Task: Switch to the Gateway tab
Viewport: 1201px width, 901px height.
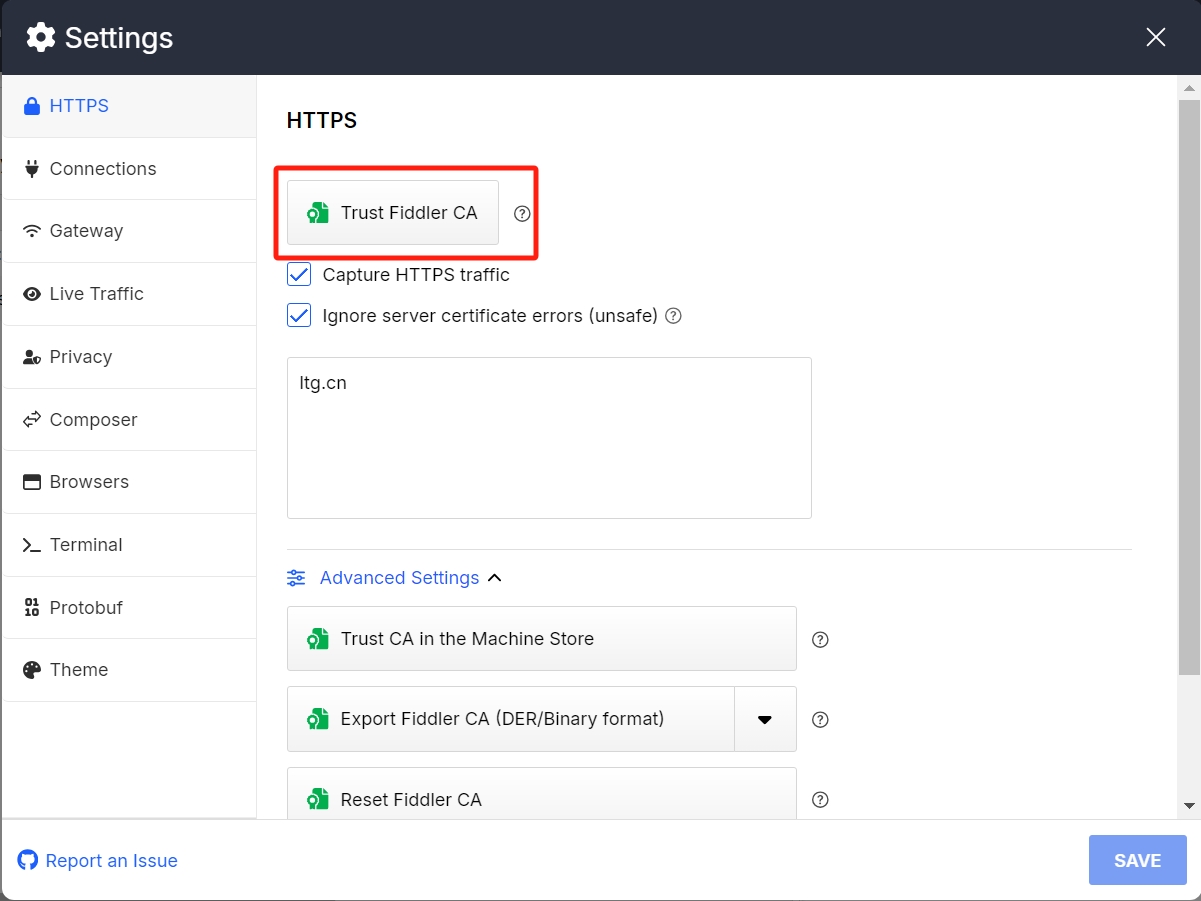Action: [x=129, y=231]
